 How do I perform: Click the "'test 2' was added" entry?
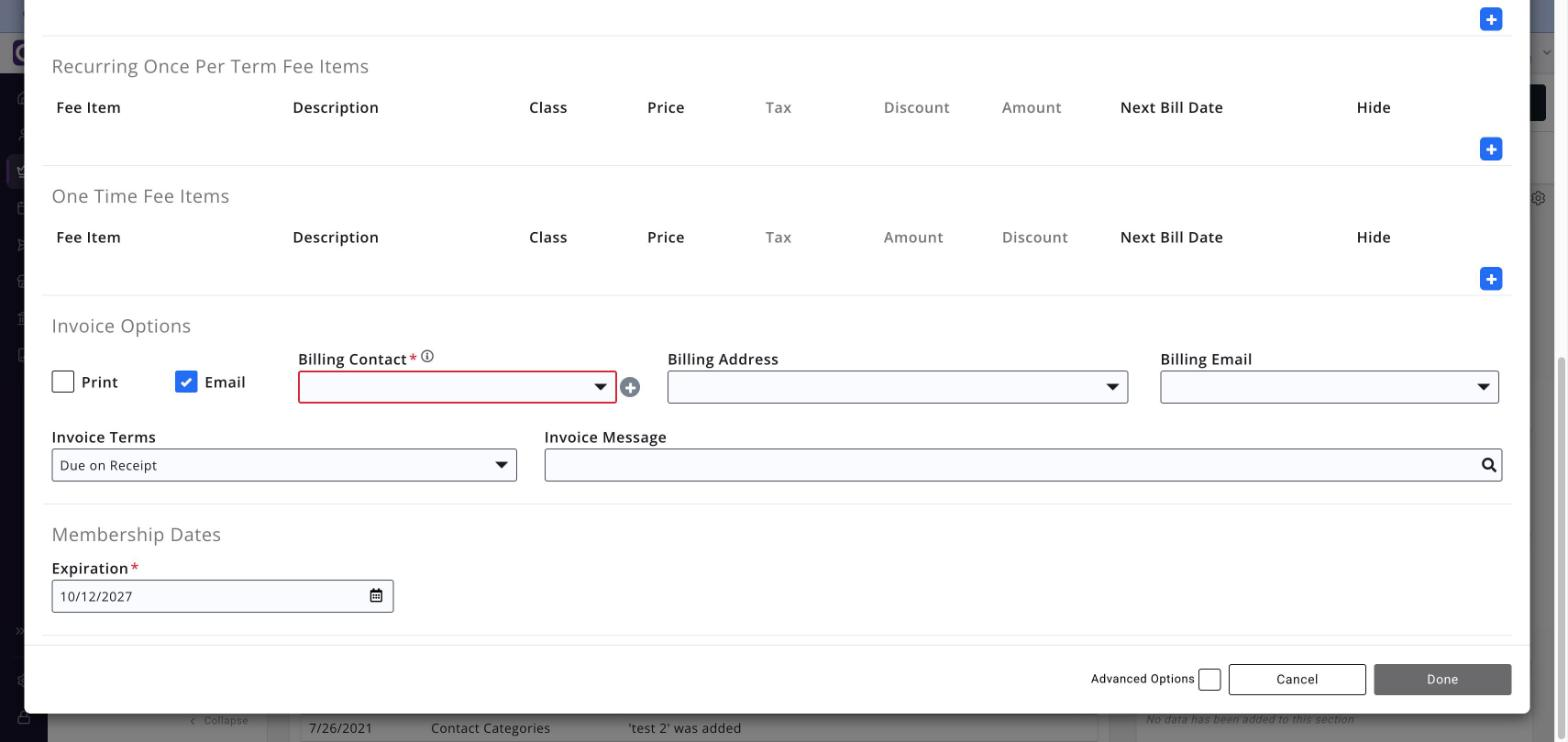[x=684, y=728]
